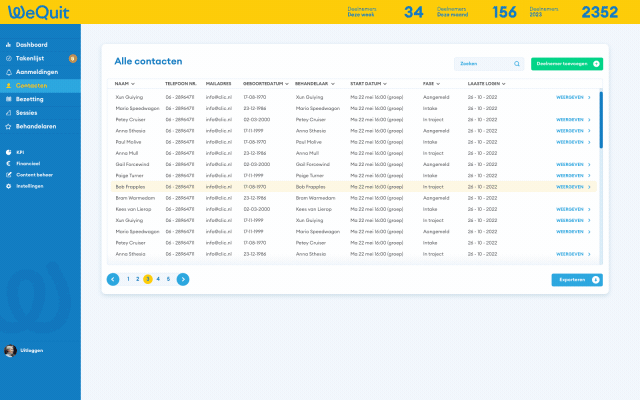Click the Takenlijst check icon
Screen dimensions: 640x400
[x=8, y=58]
